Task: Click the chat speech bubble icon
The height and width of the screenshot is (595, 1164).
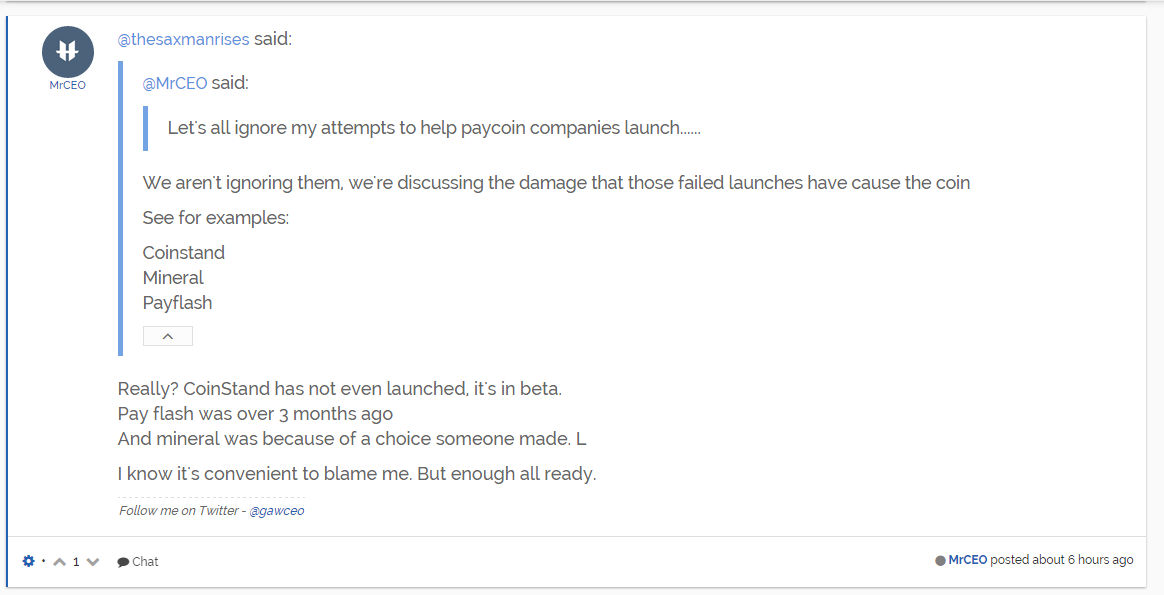Action: (123, 562)
